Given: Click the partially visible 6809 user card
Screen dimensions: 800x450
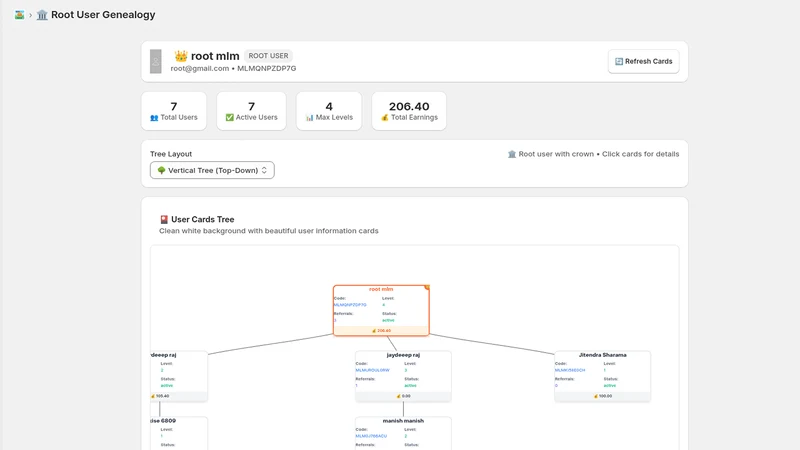Looking at the screenshot, I should 179,433.
